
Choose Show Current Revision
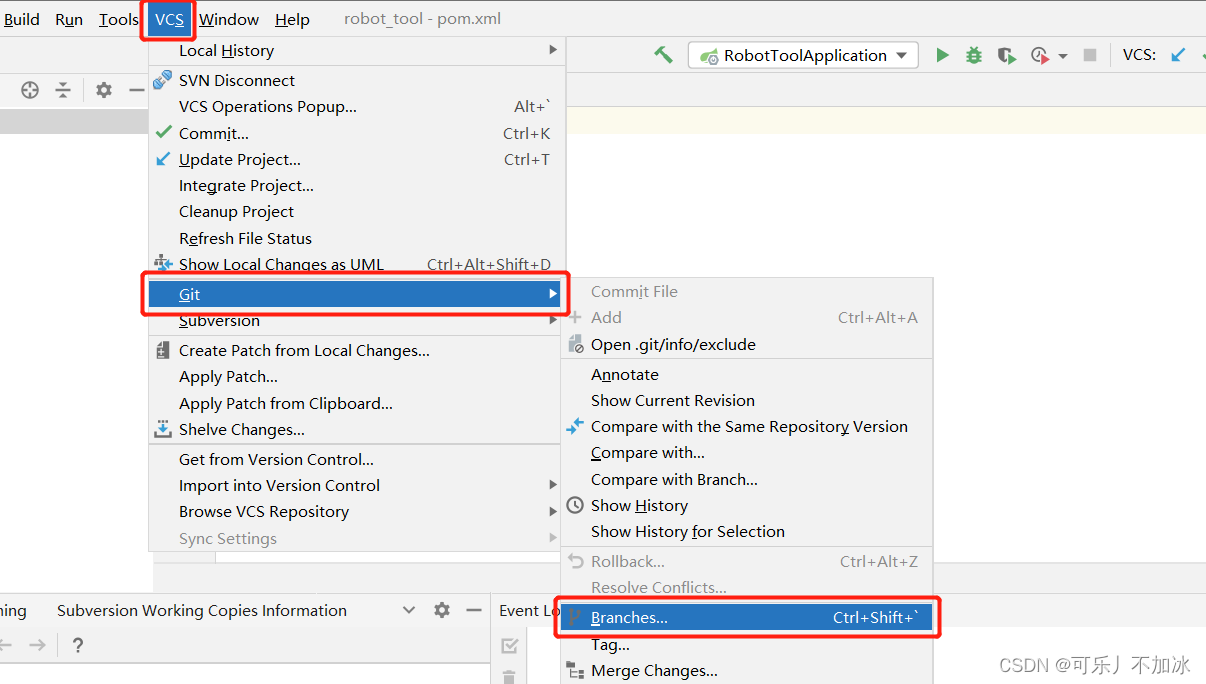click(747, 400)
